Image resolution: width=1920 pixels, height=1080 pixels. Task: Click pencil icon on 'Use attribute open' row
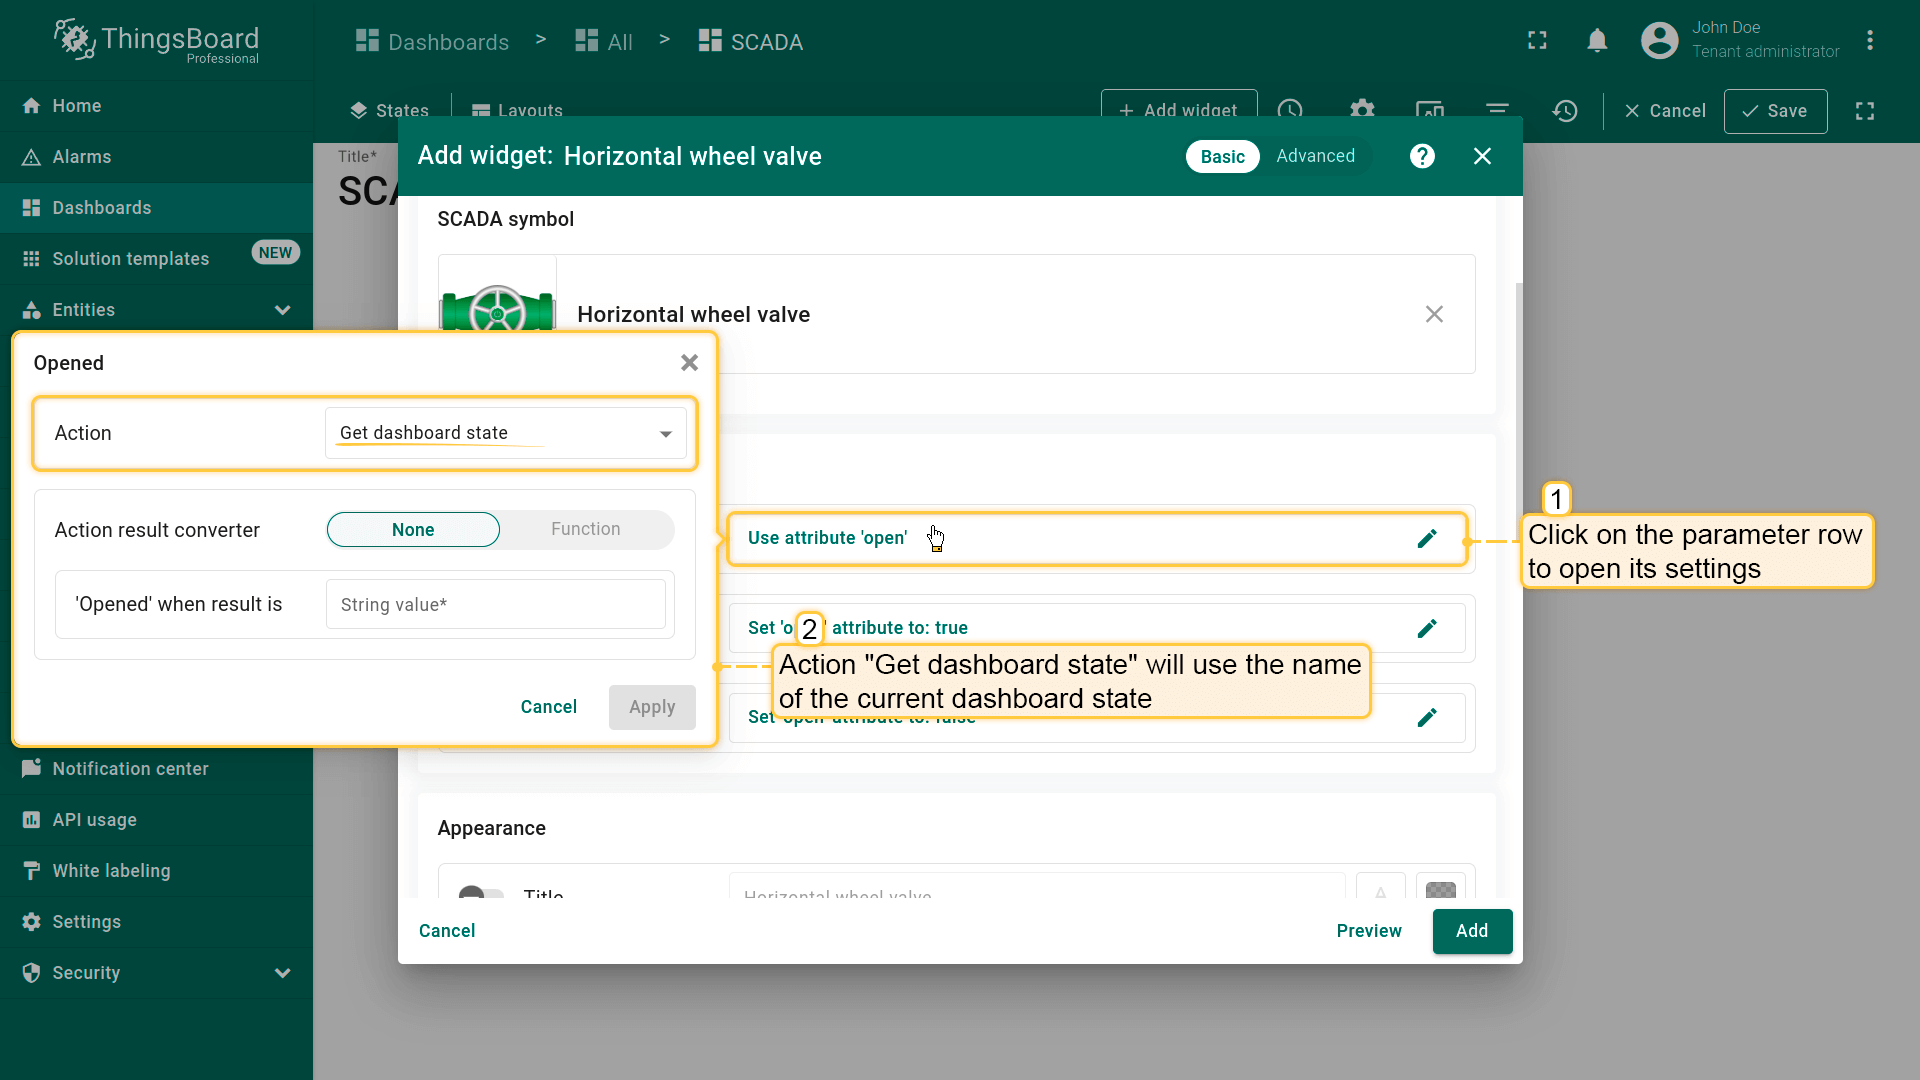pos(1427,539)
